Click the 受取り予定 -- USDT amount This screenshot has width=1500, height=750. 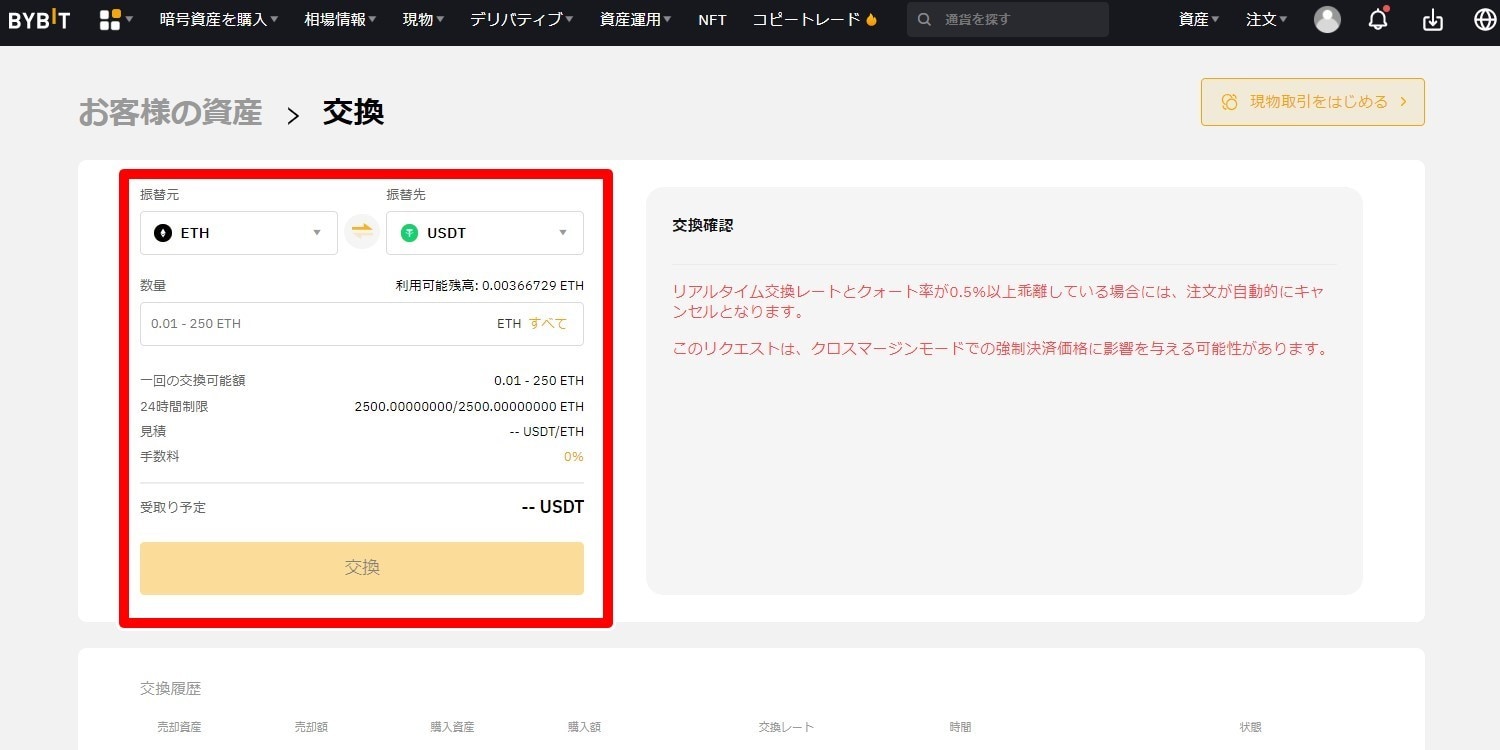tap(553, 507)
